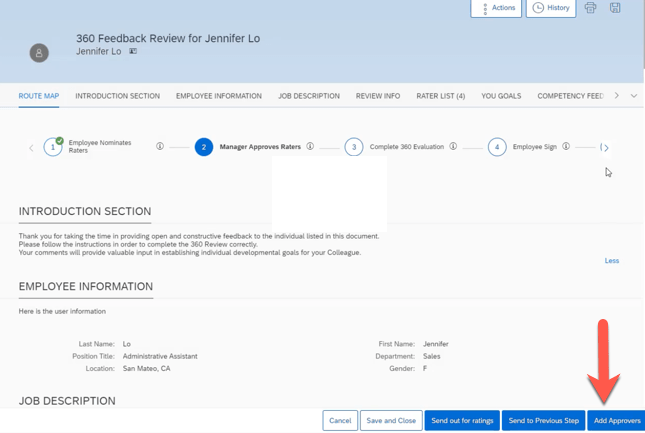Open the History panel
This screenshot has width=645, height=433.
[x=551, y=8]
